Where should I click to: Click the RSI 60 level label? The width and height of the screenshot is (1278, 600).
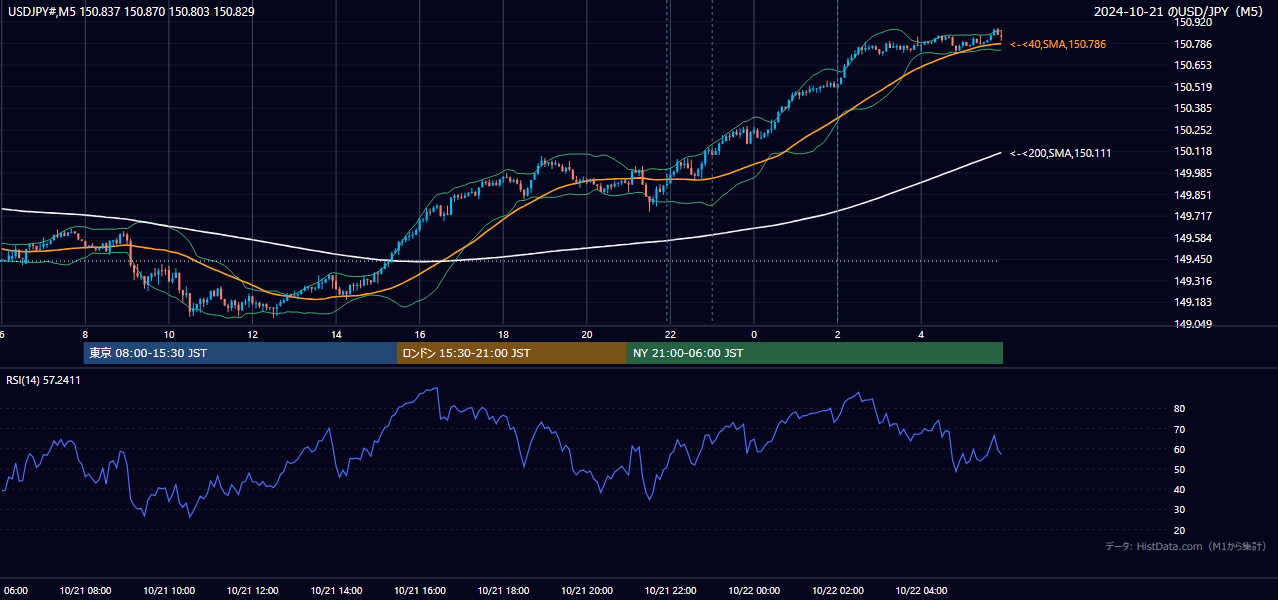pos(1180,449)
